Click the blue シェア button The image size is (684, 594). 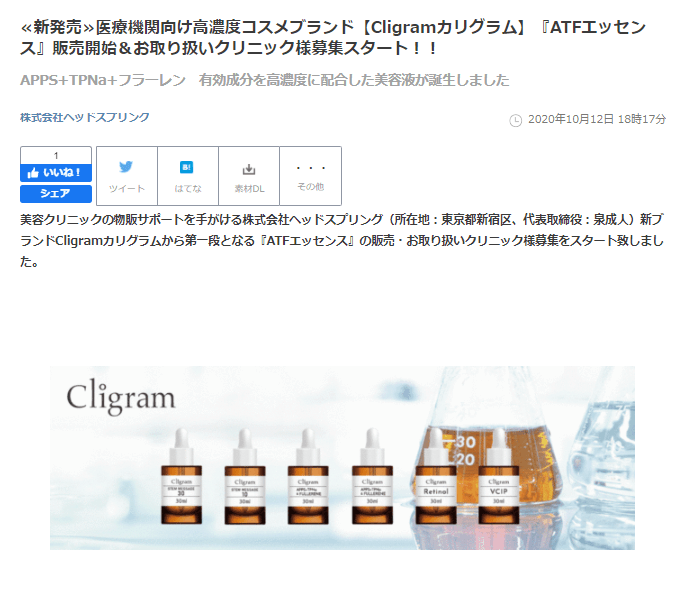56,194
